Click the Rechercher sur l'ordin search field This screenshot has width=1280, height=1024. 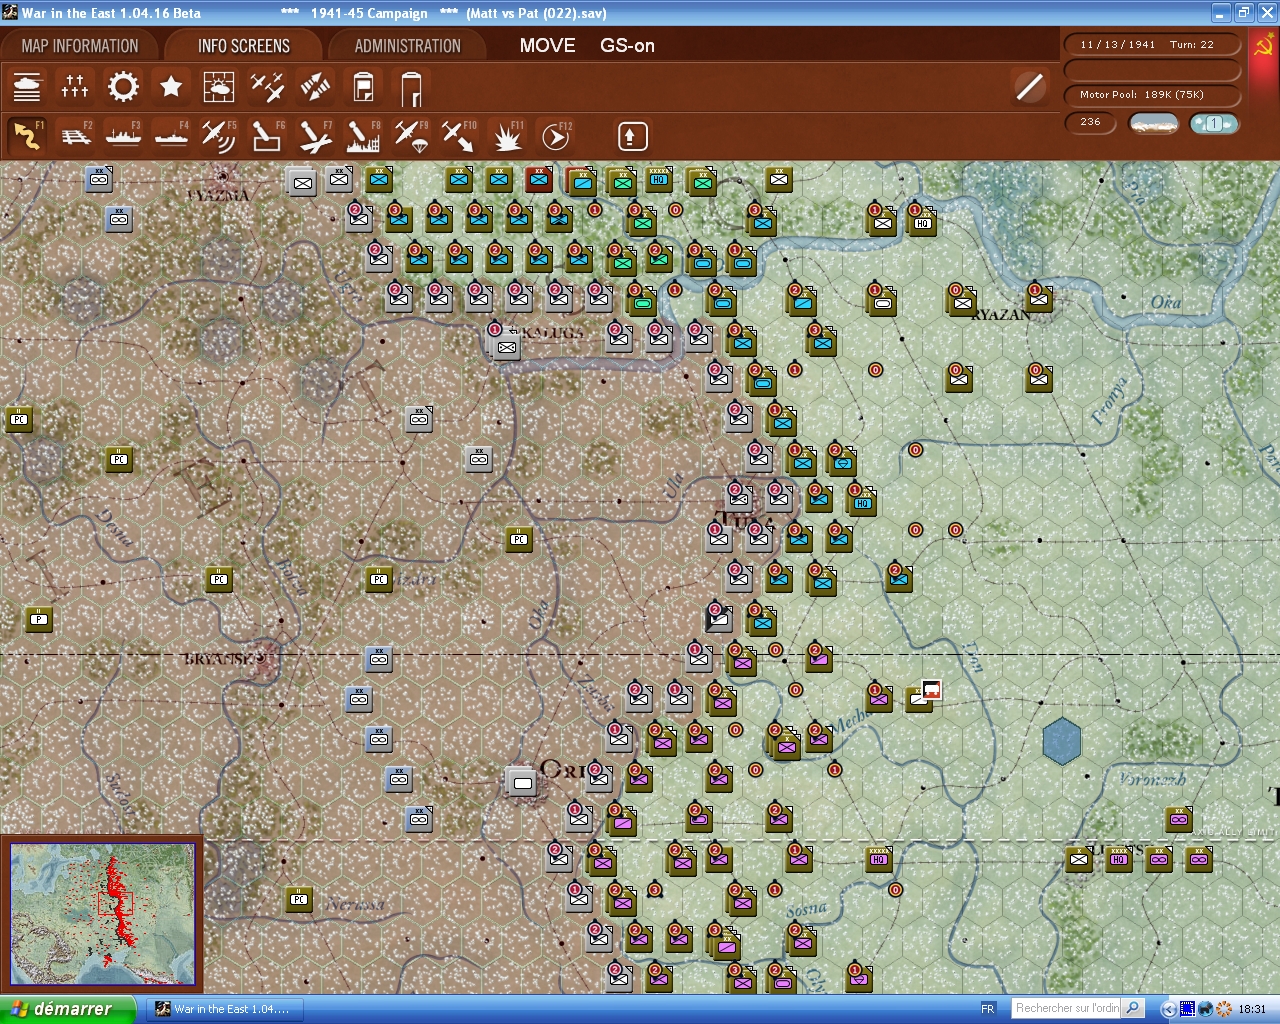click(1066, 1008)
